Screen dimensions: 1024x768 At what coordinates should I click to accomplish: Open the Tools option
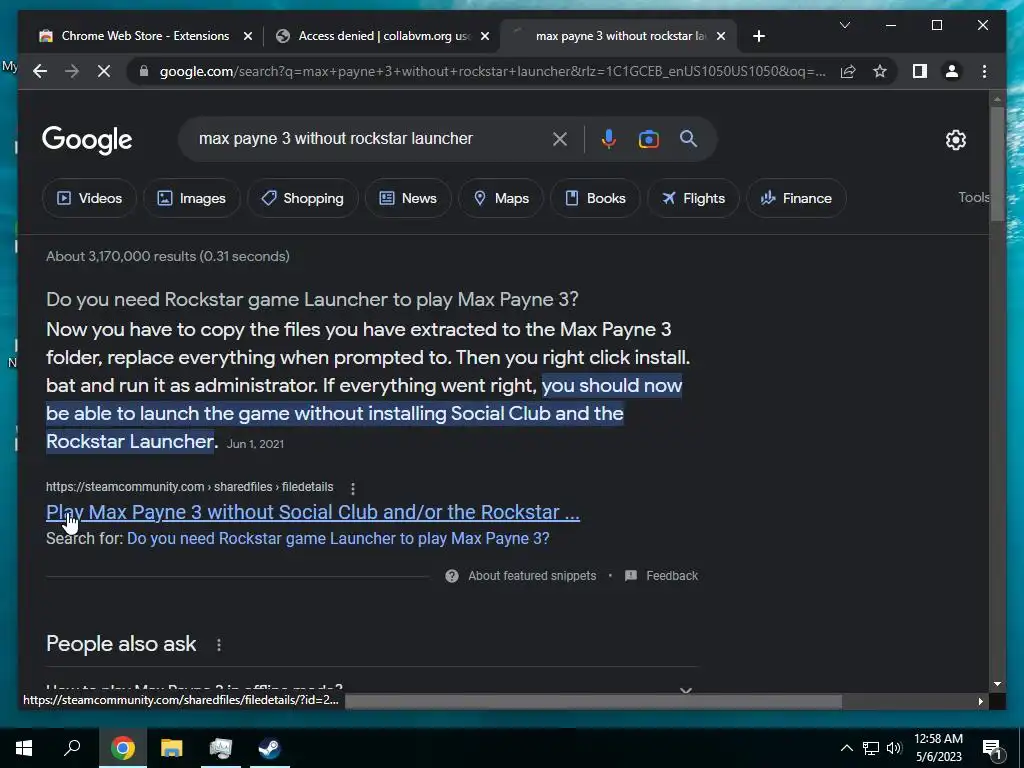click(973, 197)
